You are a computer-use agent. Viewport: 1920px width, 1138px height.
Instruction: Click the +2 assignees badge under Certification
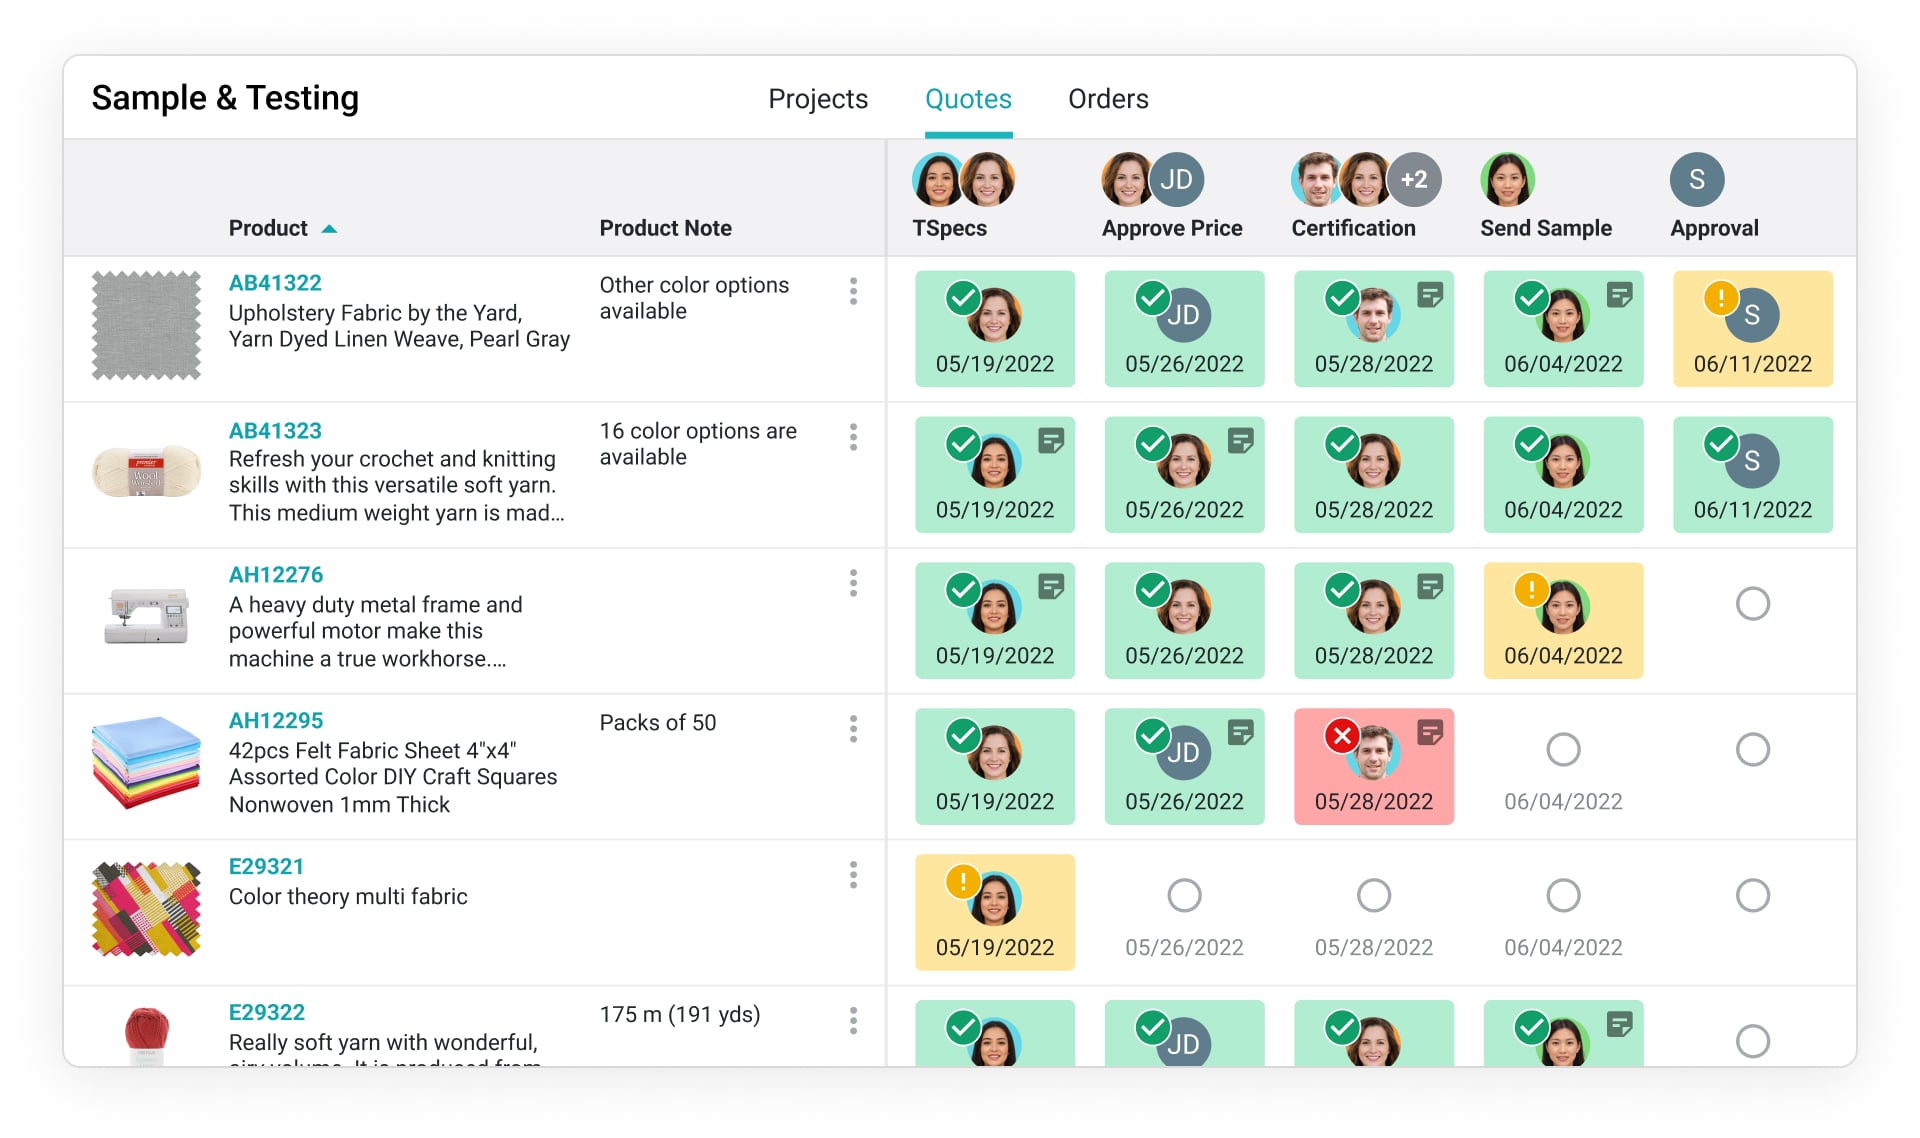[x=1414, y=180]
